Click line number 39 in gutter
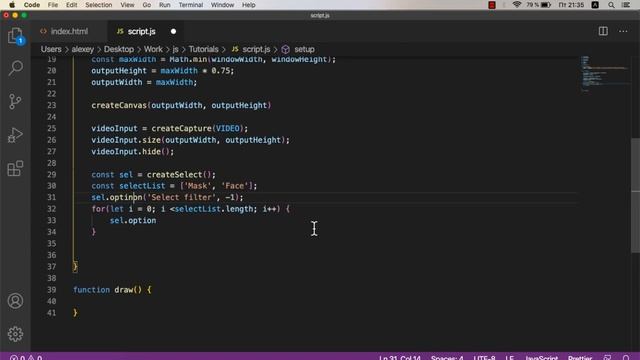 click(x=51, y=290)
